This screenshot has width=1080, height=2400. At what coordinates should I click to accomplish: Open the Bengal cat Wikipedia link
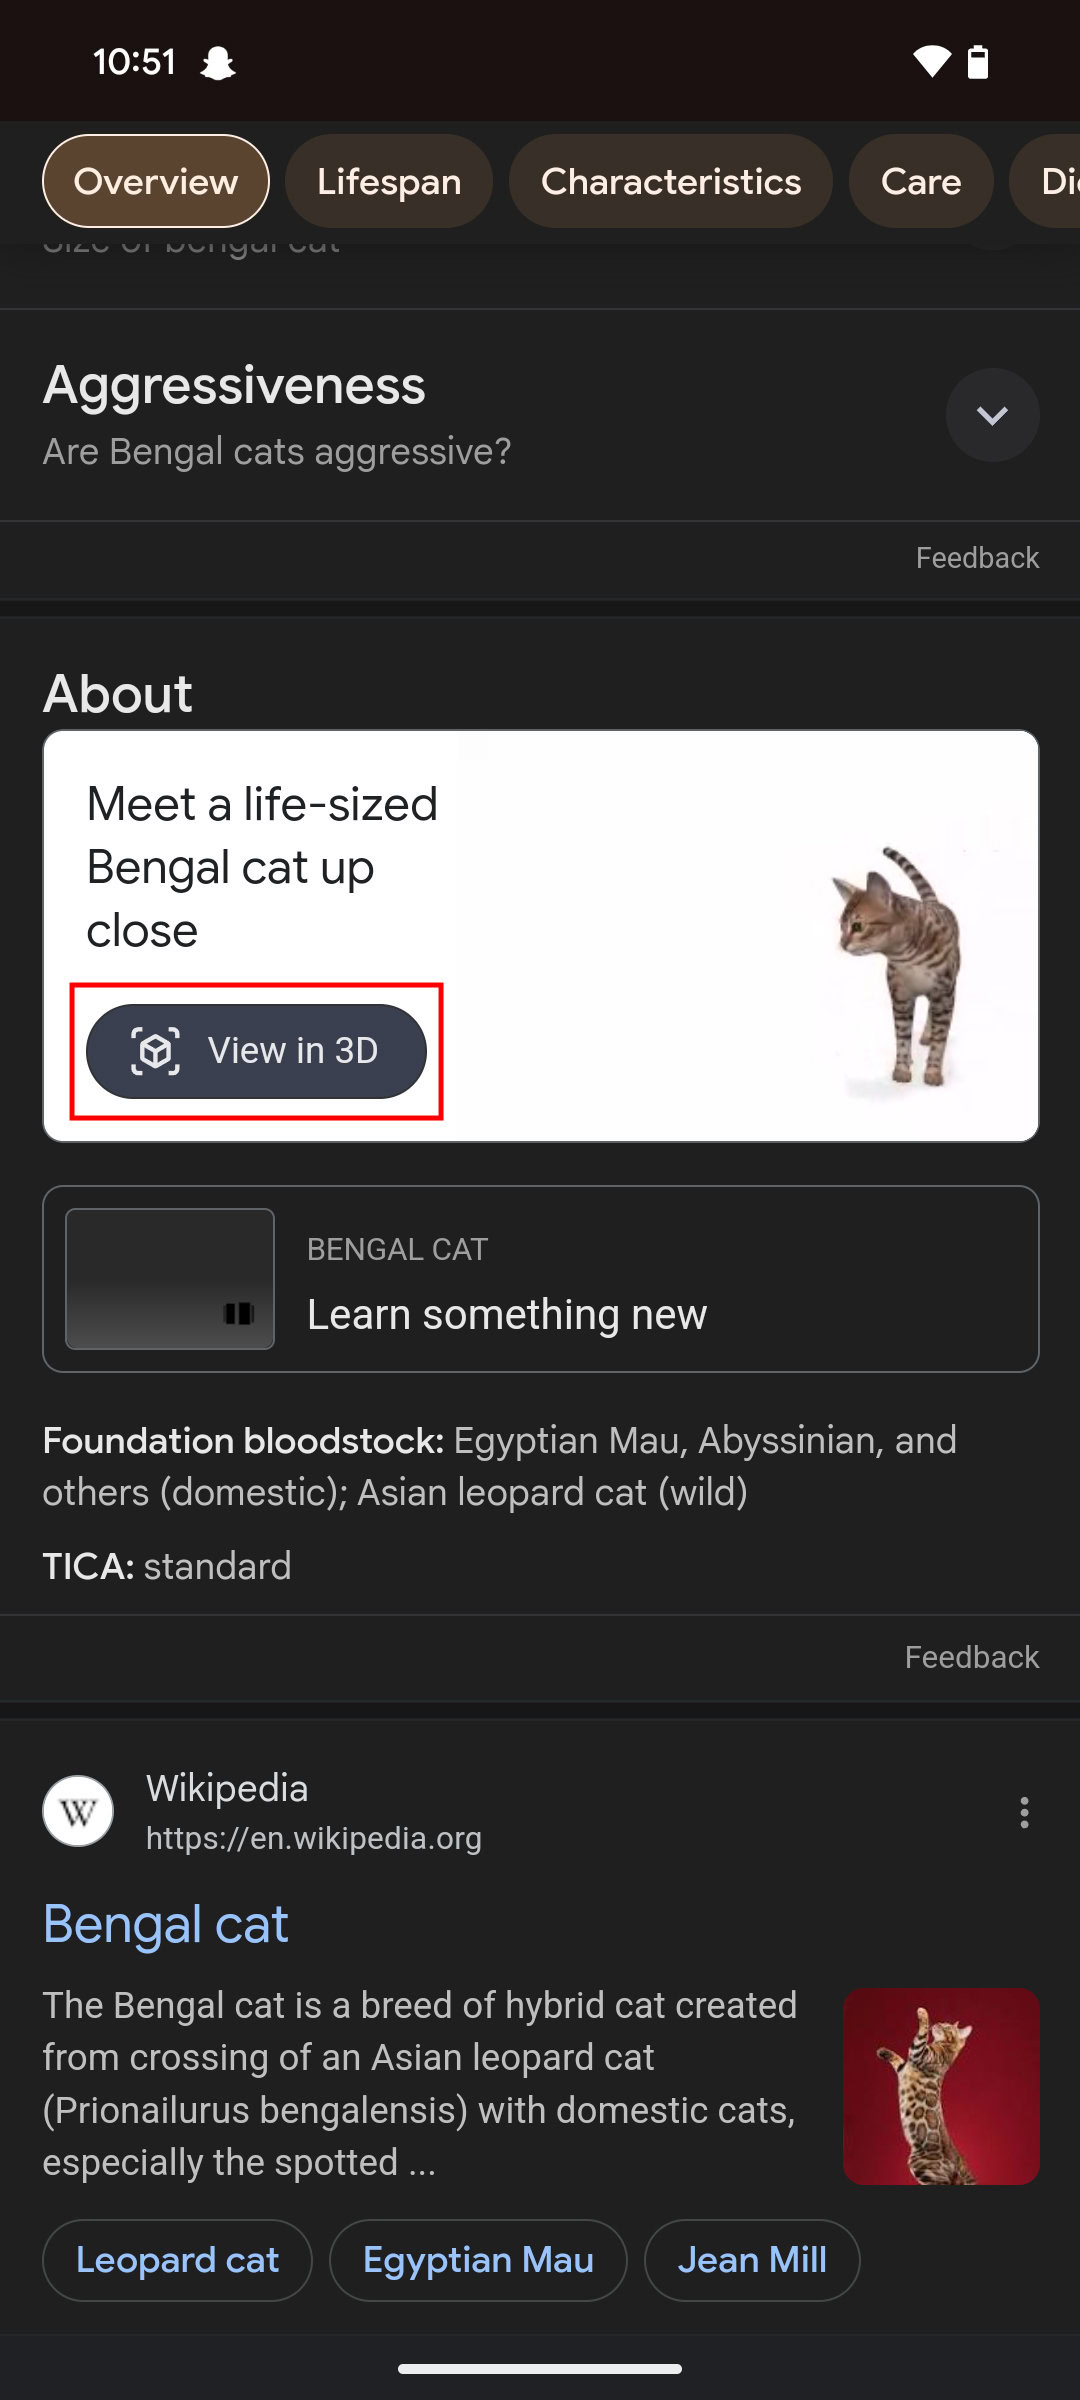point(166,1925)
